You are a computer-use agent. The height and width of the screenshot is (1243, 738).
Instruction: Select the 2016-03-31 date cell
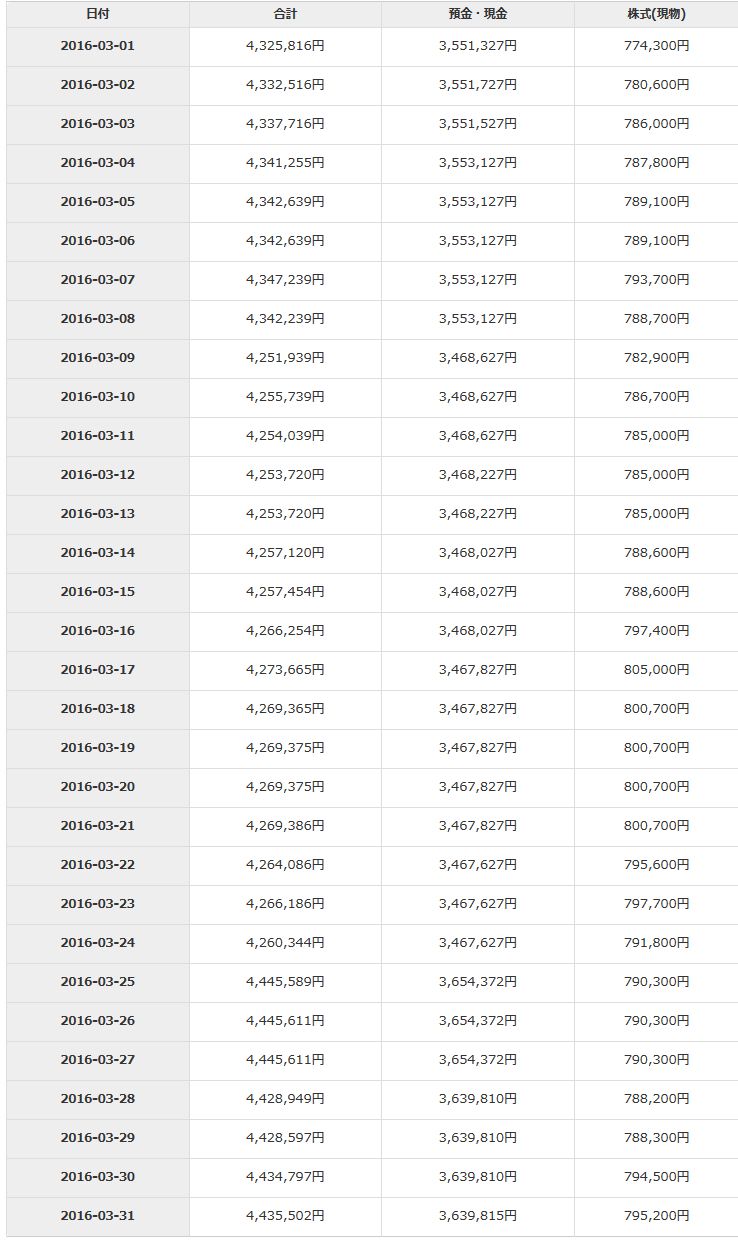coord(97,1216)
